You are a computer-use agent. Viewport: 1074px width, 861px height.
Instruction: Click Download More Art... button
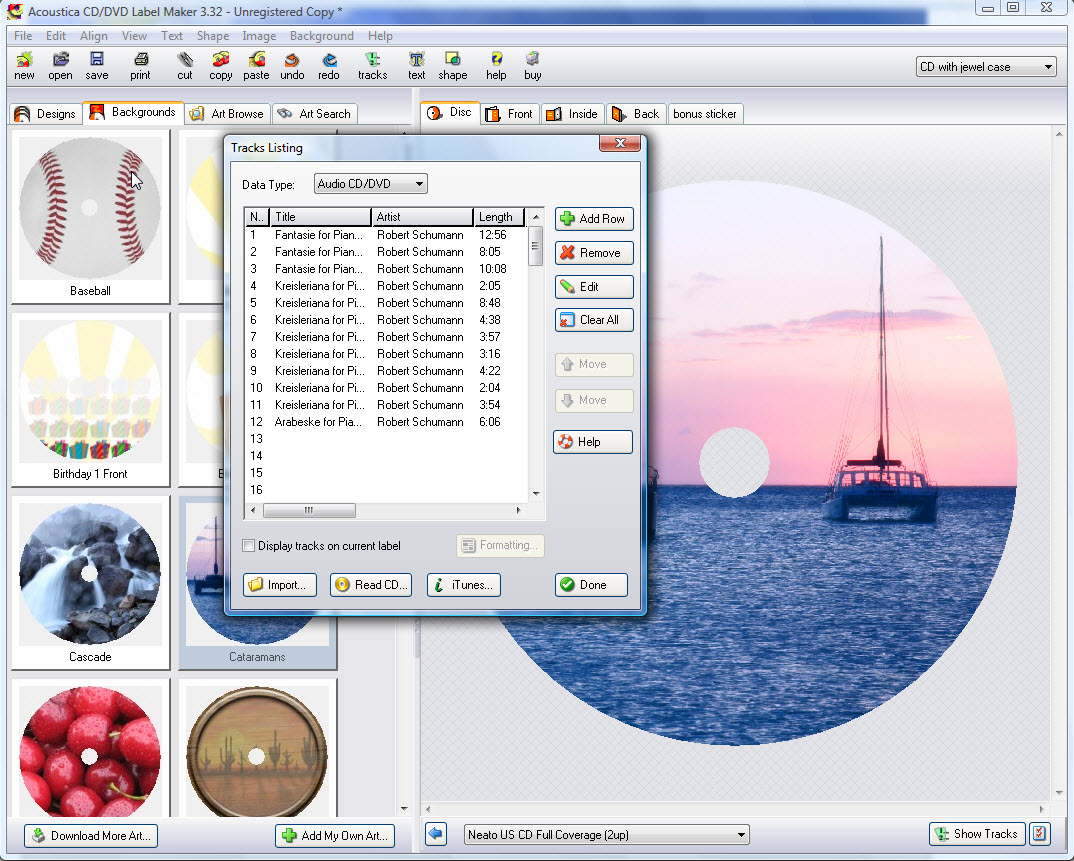[x=91, y=836]
